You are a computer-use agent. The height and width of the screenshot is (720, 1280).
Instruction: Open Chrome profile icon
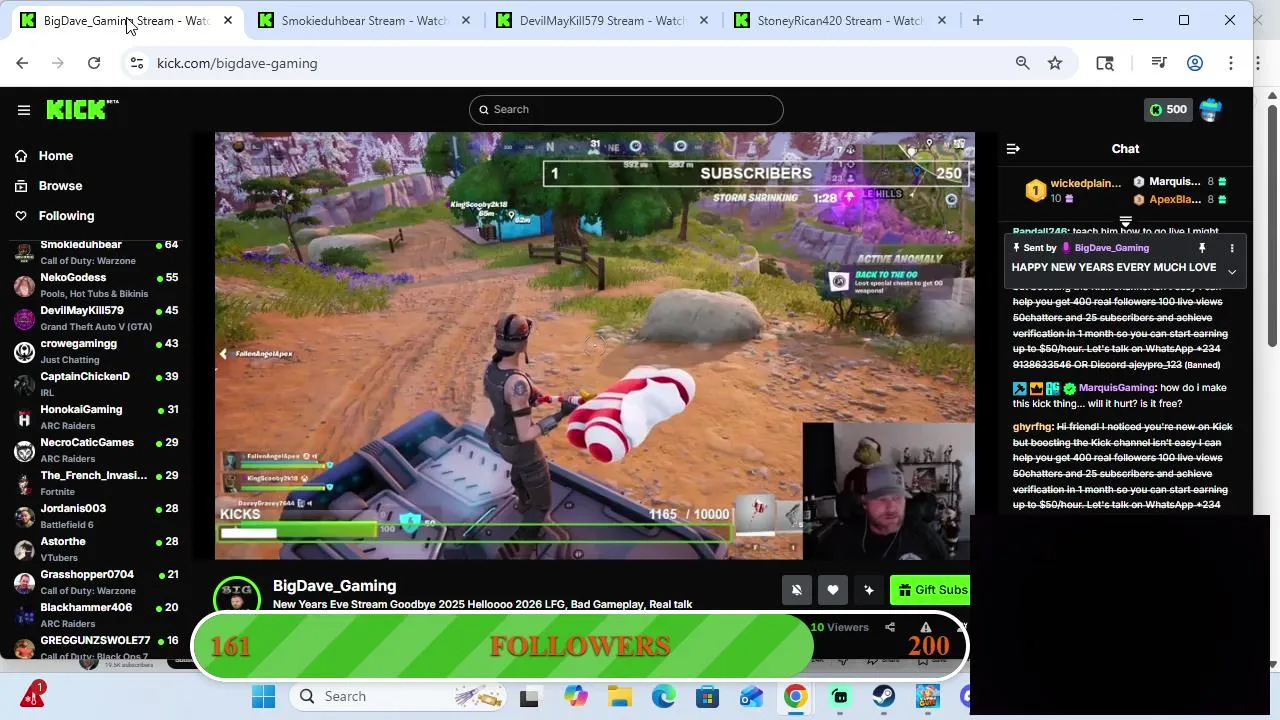coord(1195,63)
